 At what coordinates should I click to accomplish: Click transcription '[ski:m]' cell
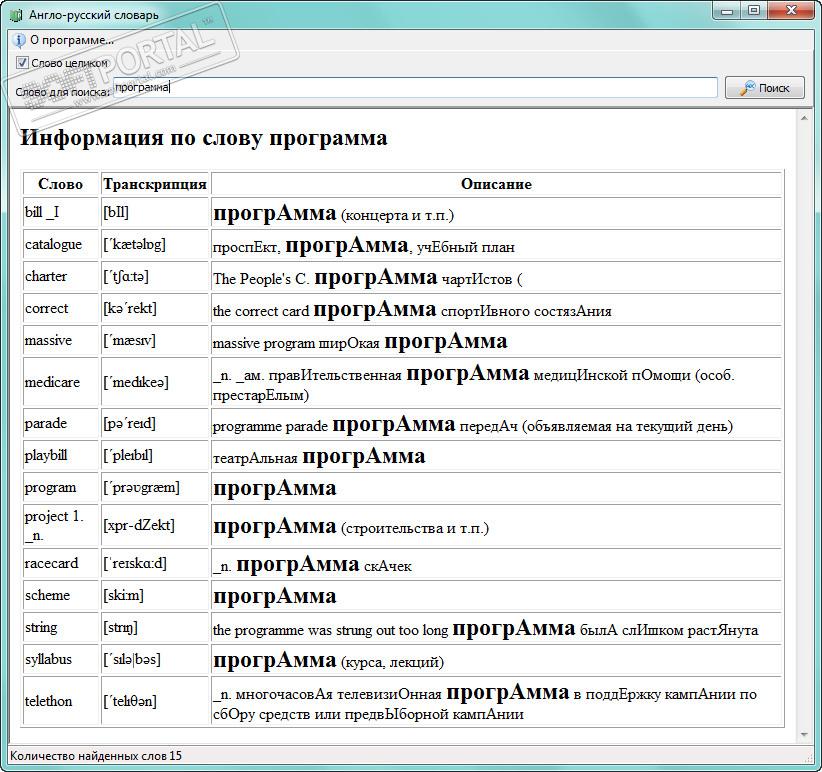[155, 596]
